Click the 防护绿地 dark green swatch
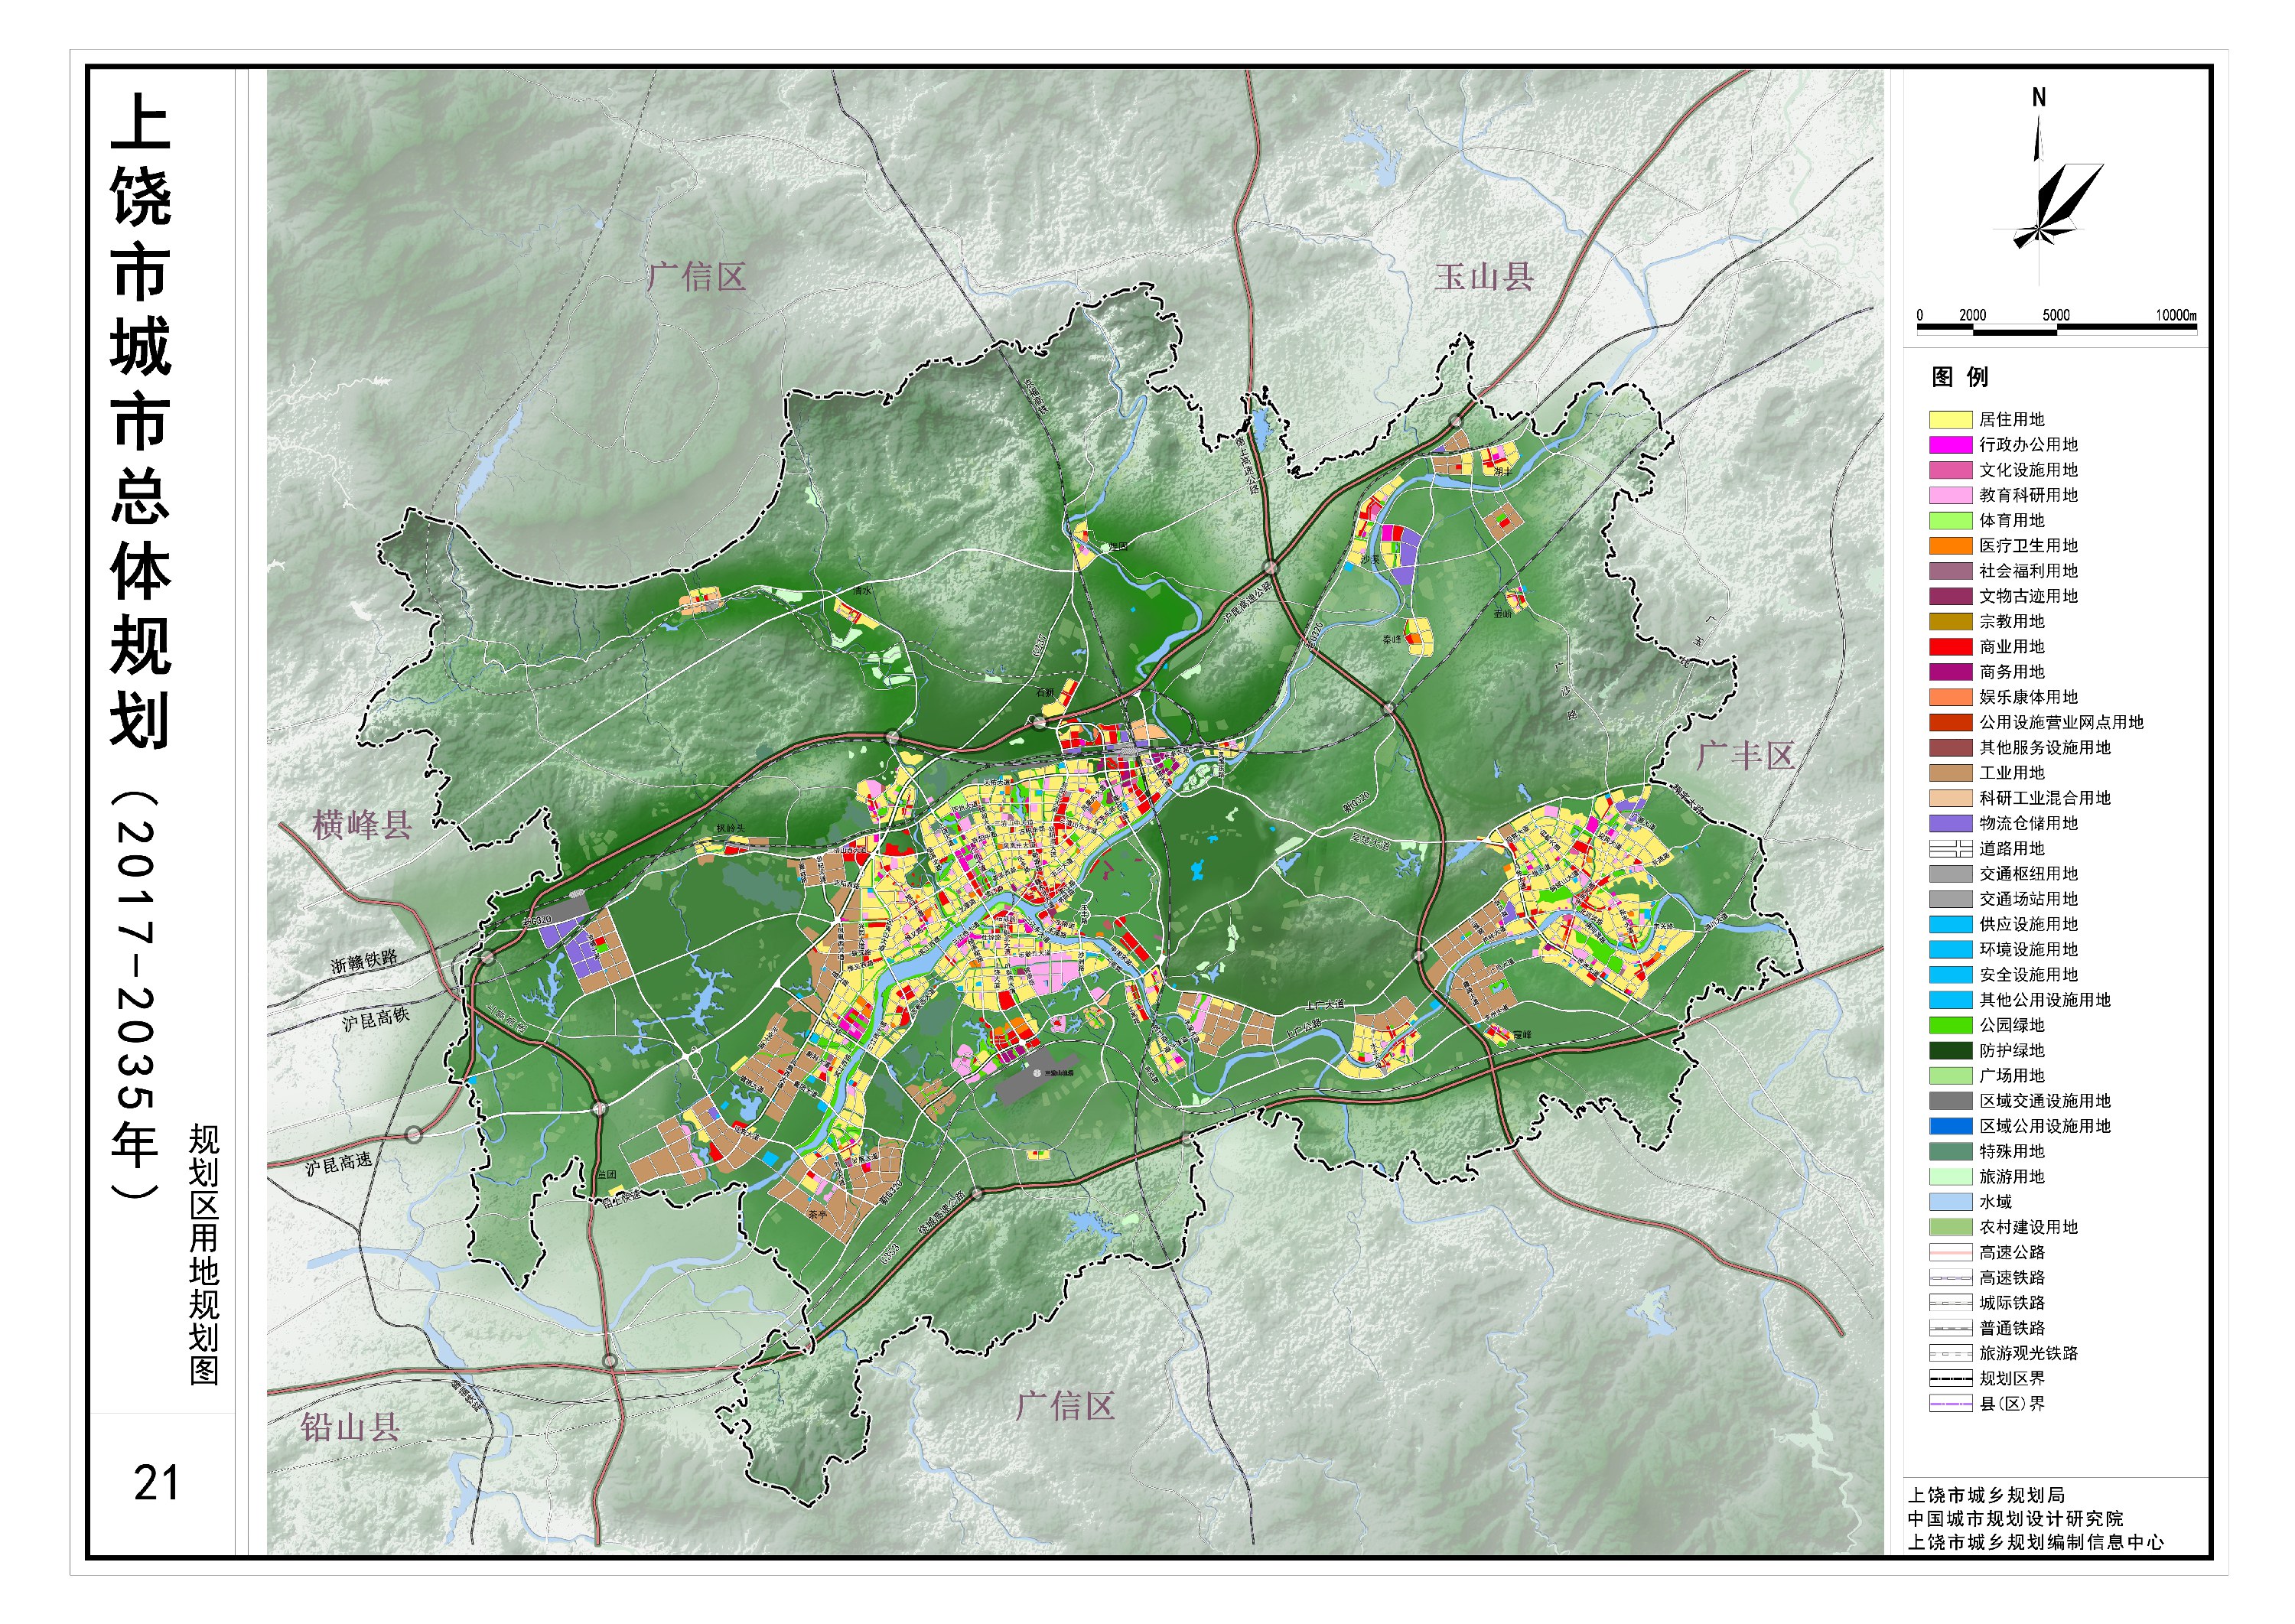 click(1949, 1050)
